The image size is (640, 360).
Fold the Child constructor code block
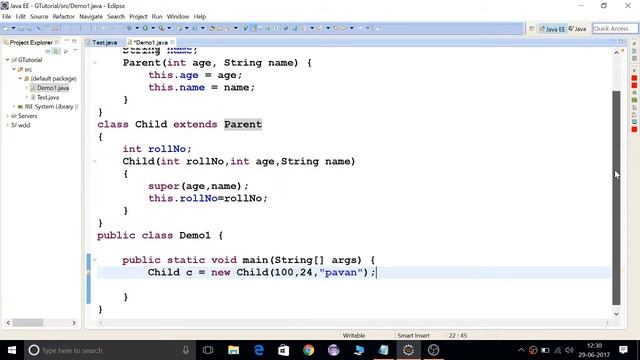[x=94, y=161]
